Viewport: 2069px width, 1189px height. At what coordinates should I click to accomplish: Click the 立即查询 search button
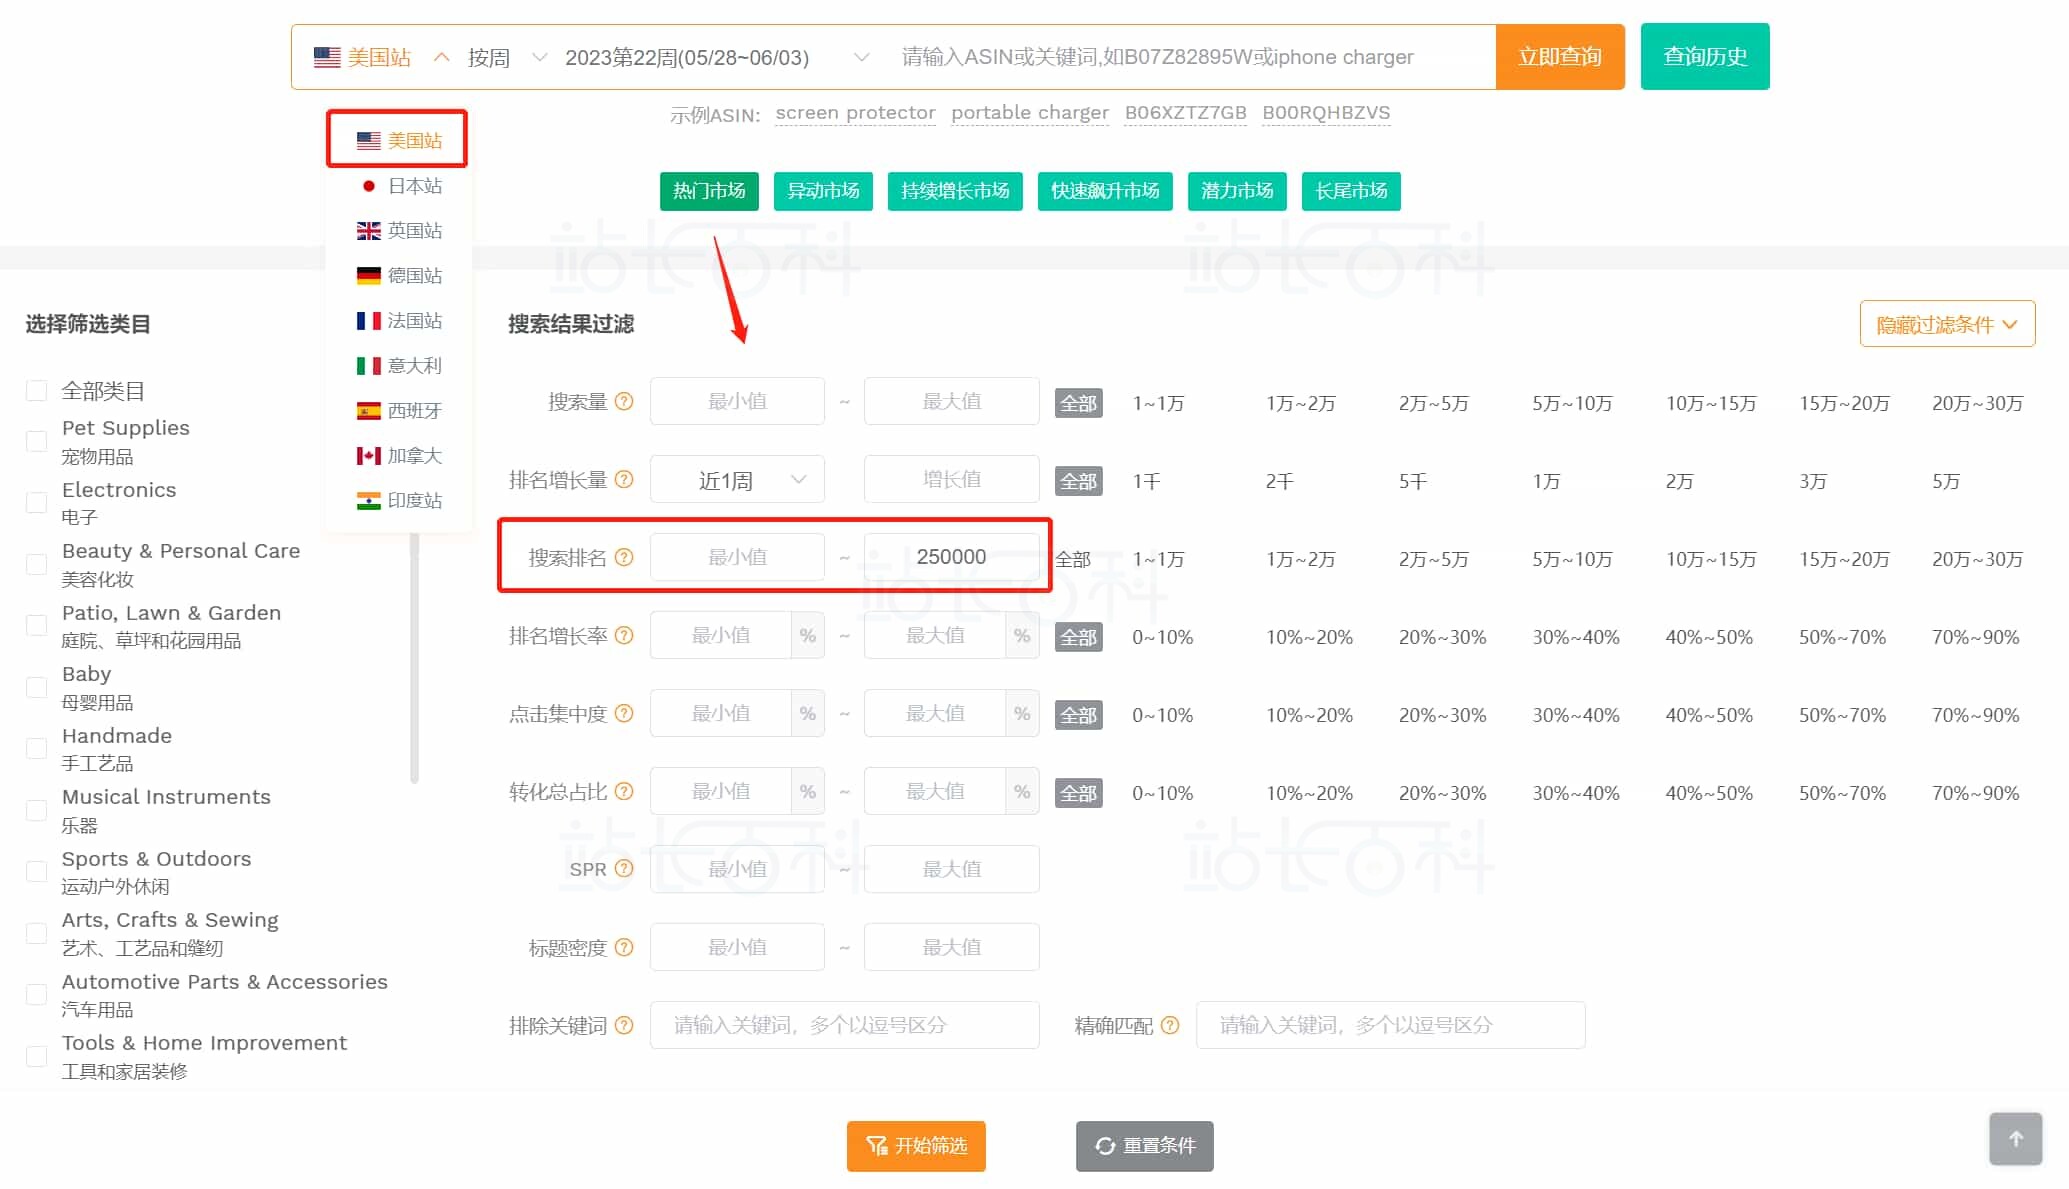(1559, 56)
